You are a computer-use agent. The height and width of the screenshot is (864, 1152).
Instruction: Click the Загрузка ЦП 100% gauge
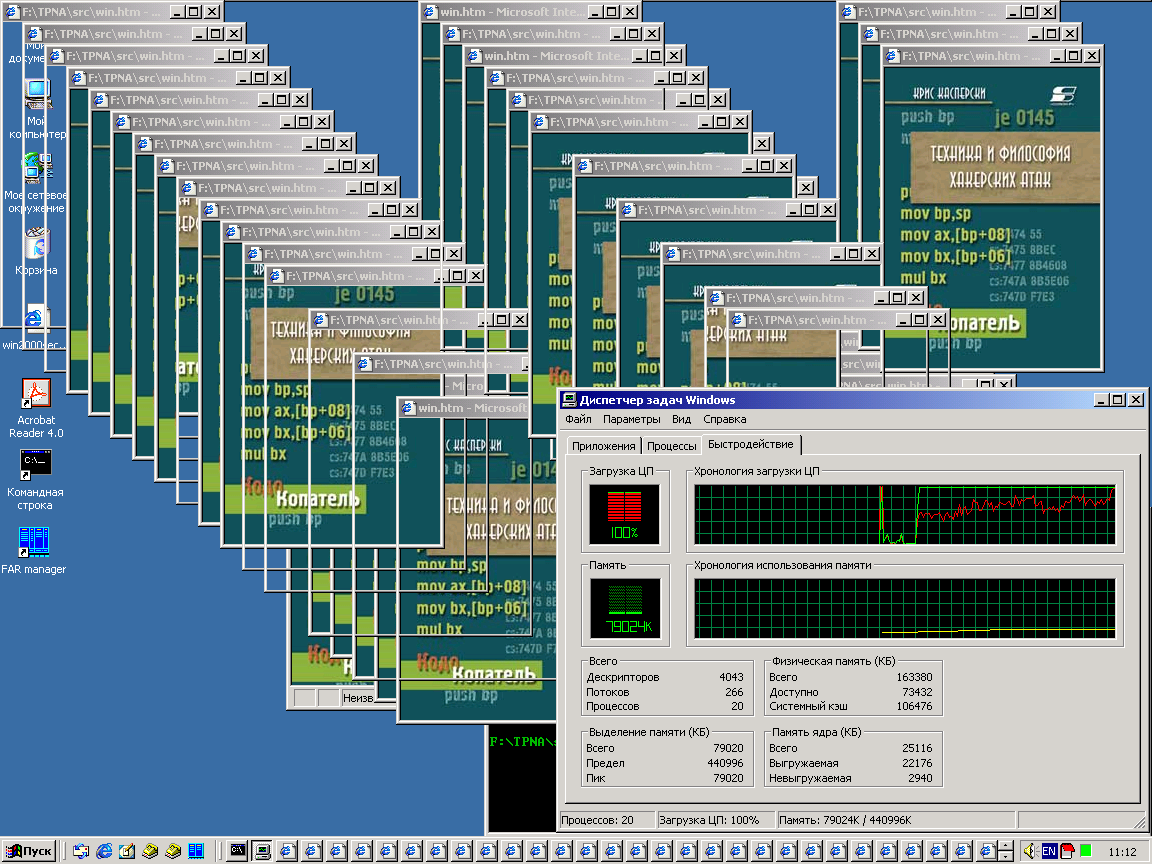(x=624, y=513)
